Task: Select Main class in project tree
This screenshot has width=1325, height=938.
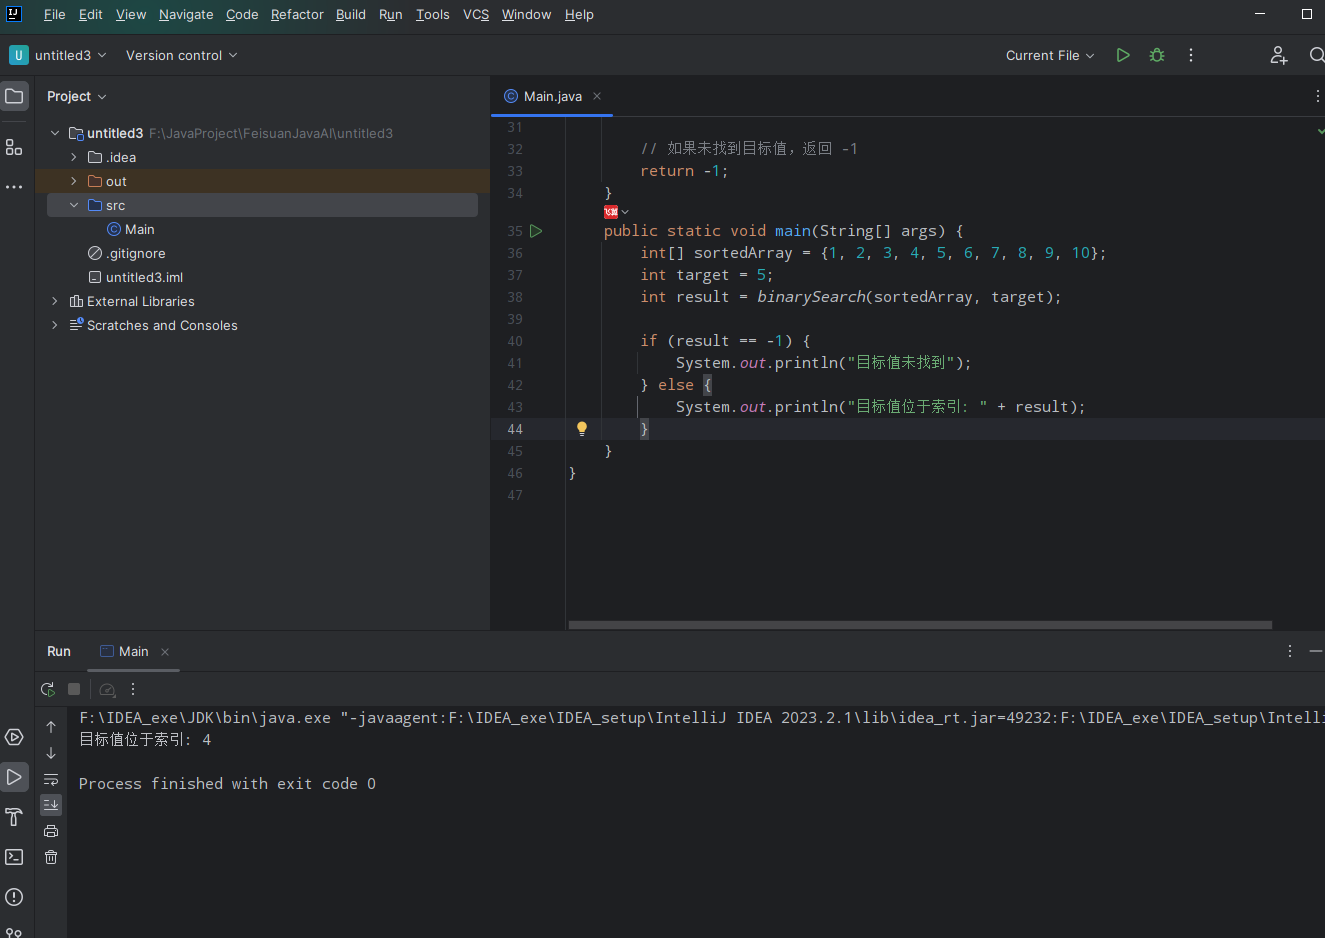Action: [x=131, y=229]
